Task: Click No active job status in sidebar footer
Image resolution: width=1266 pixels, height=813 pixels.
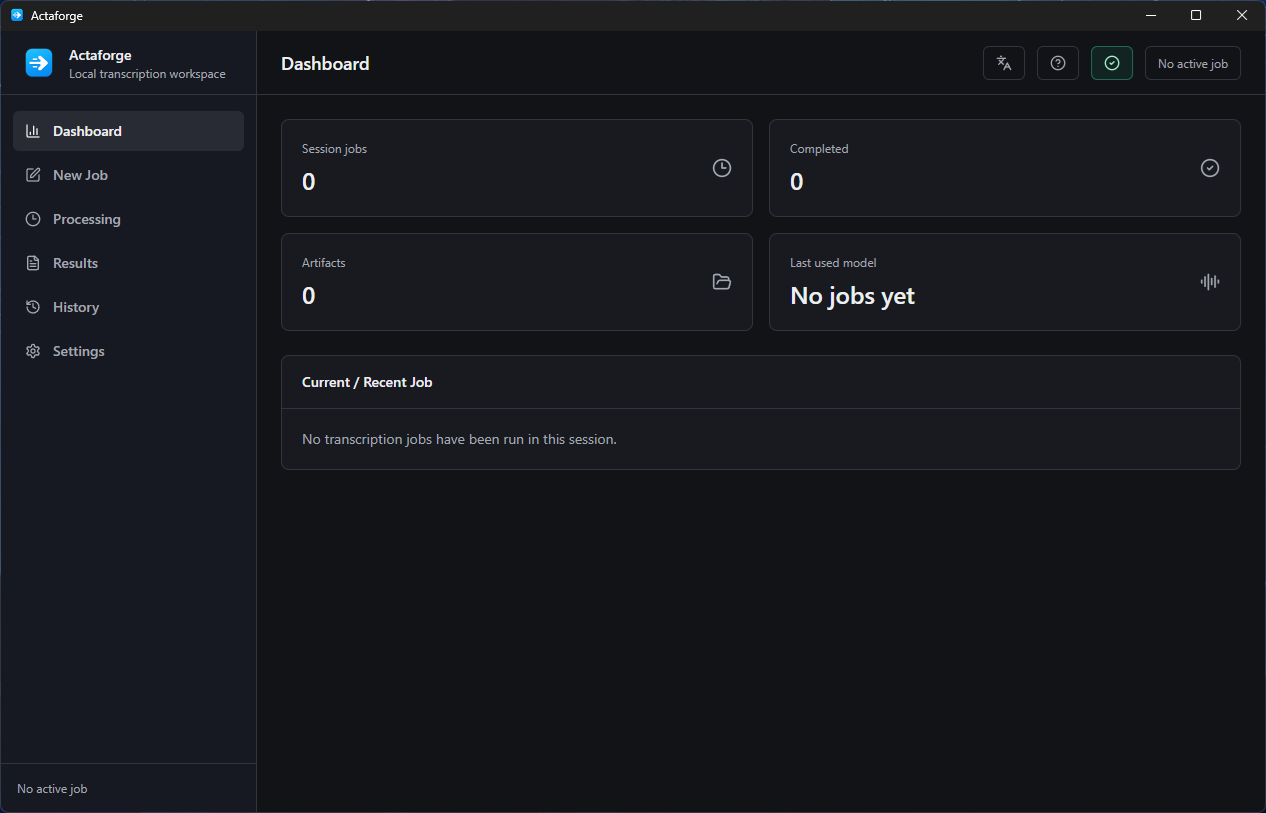Action: coord(52,789)
